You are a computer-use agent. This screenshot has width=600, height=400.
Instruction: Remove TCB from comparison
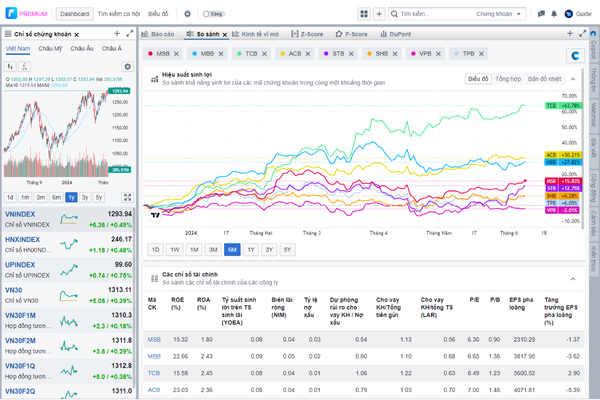click(264, 54)
